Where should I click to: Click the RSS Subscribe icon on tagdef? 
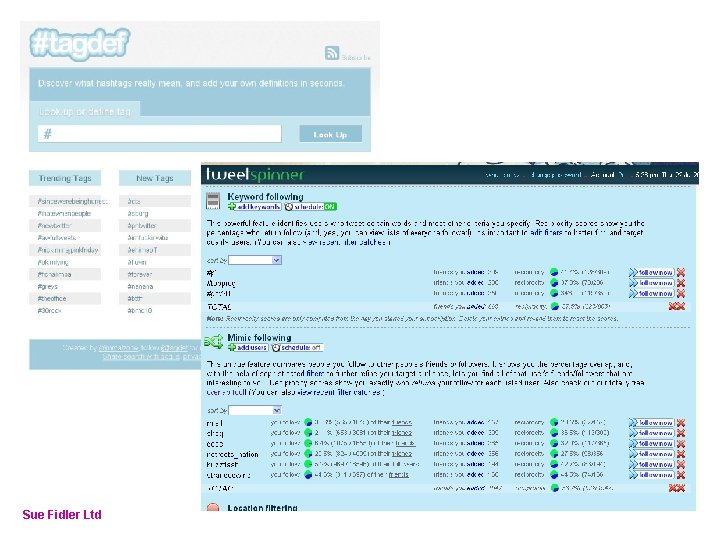pyautogui.click(x=332, y=53)
